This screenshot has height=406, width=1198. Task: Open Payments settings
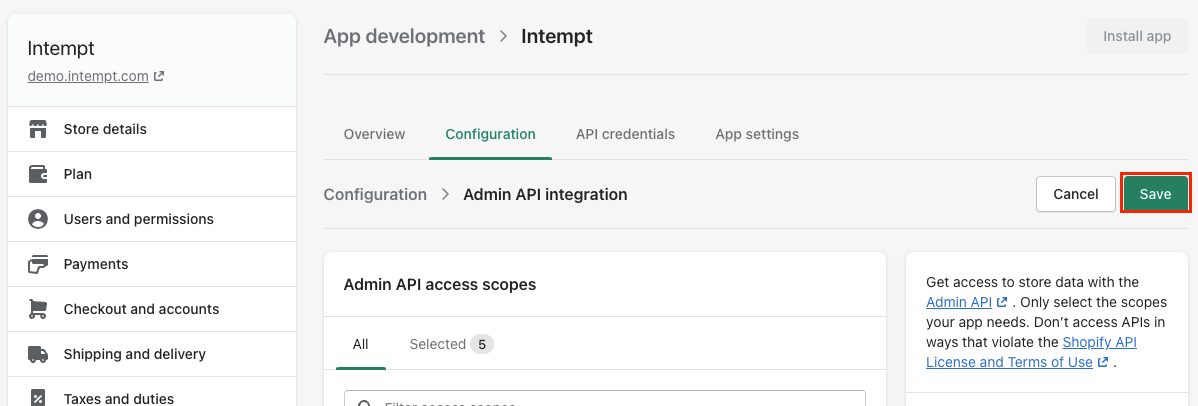pos(152,265)
